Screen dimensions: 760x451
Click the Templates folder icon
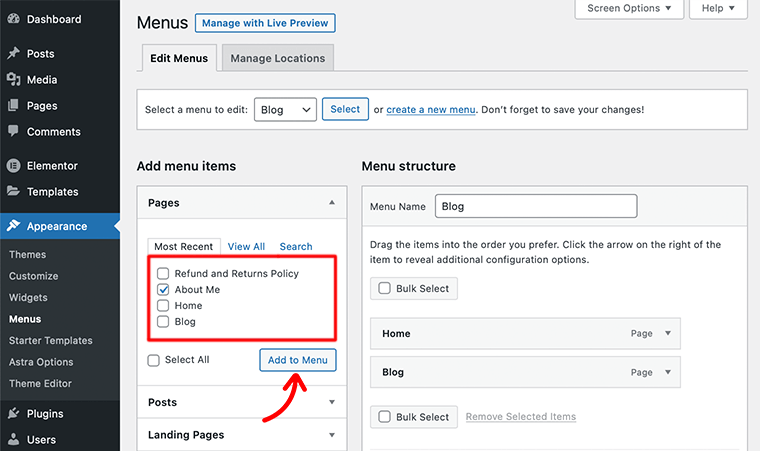14,191
